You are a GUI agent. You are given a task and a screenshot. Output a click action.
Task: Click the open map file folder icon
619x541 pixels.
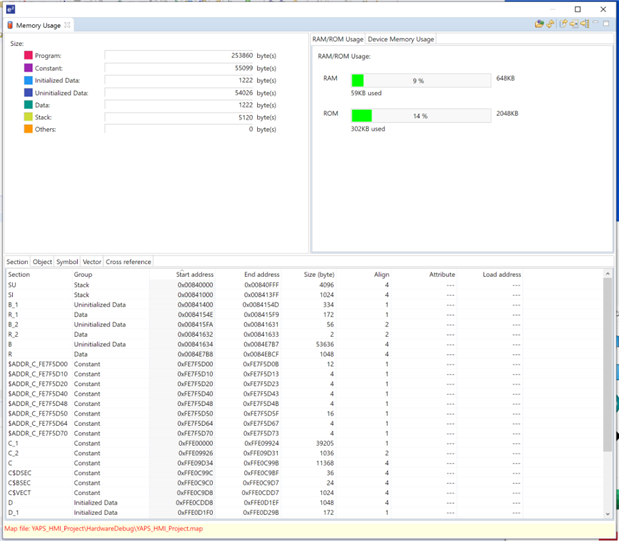click(x=540, y=24)
